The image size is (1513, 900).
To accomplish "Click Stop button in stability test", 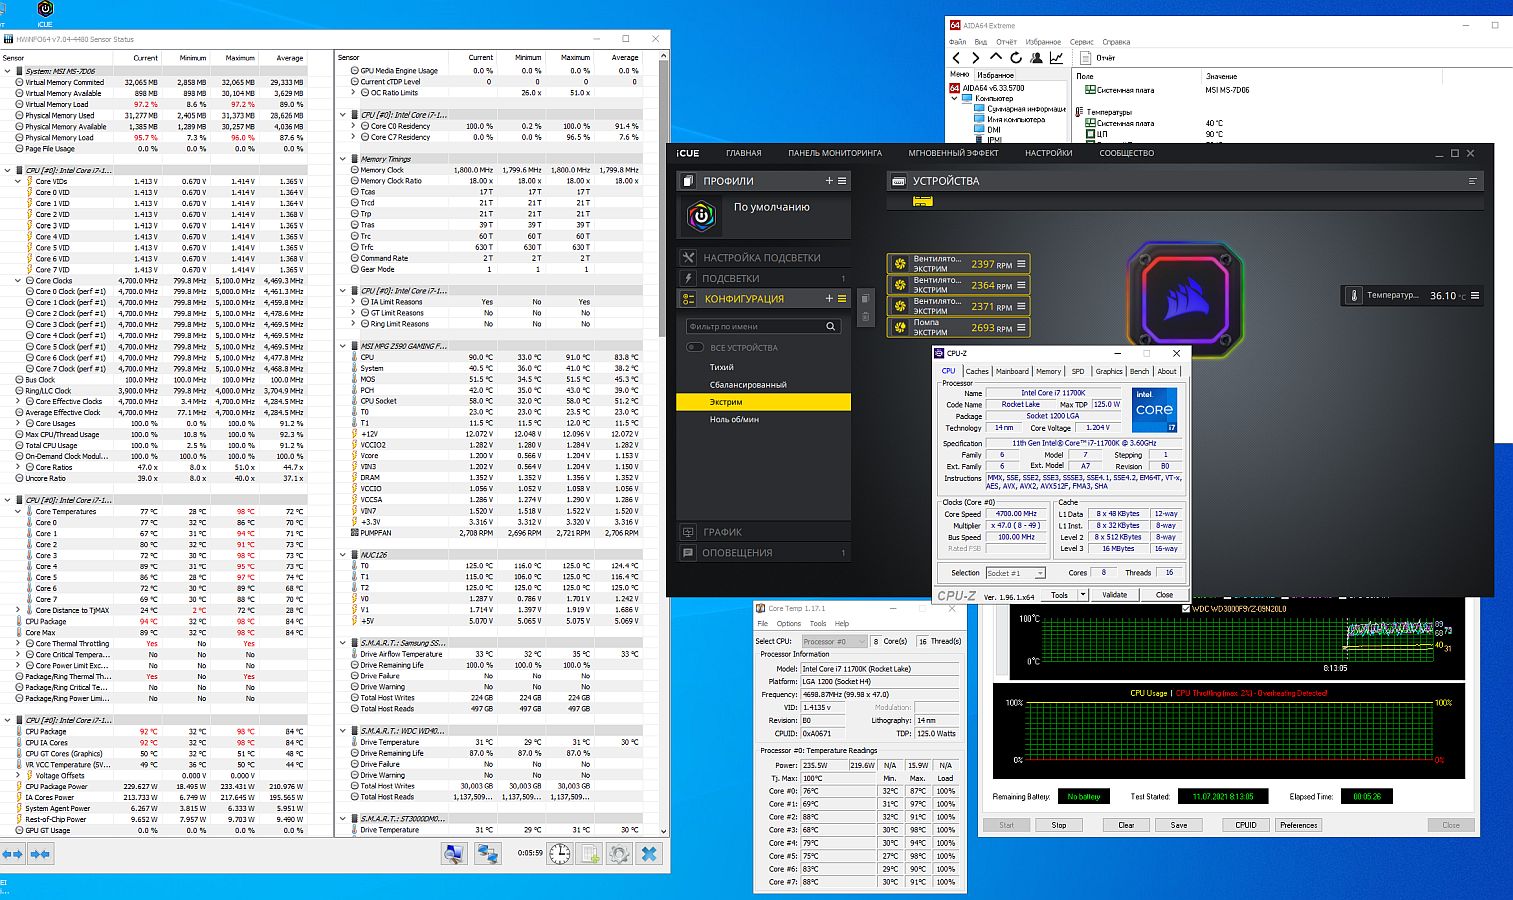I will 1059,825.
